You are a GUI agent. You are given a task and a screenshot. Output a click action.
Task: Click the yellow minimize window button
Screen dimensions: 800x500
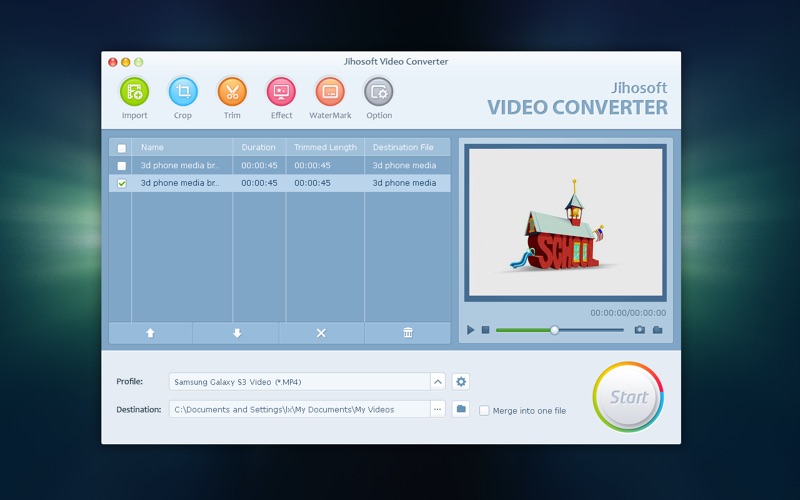[126, 62]
